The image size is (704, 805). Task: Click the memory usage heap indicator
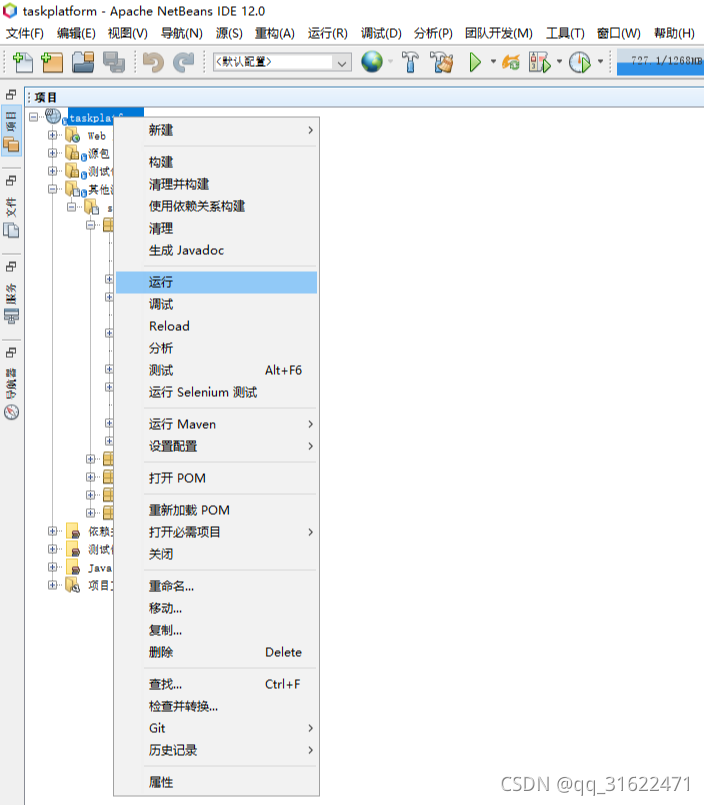[x=660, y=62]
